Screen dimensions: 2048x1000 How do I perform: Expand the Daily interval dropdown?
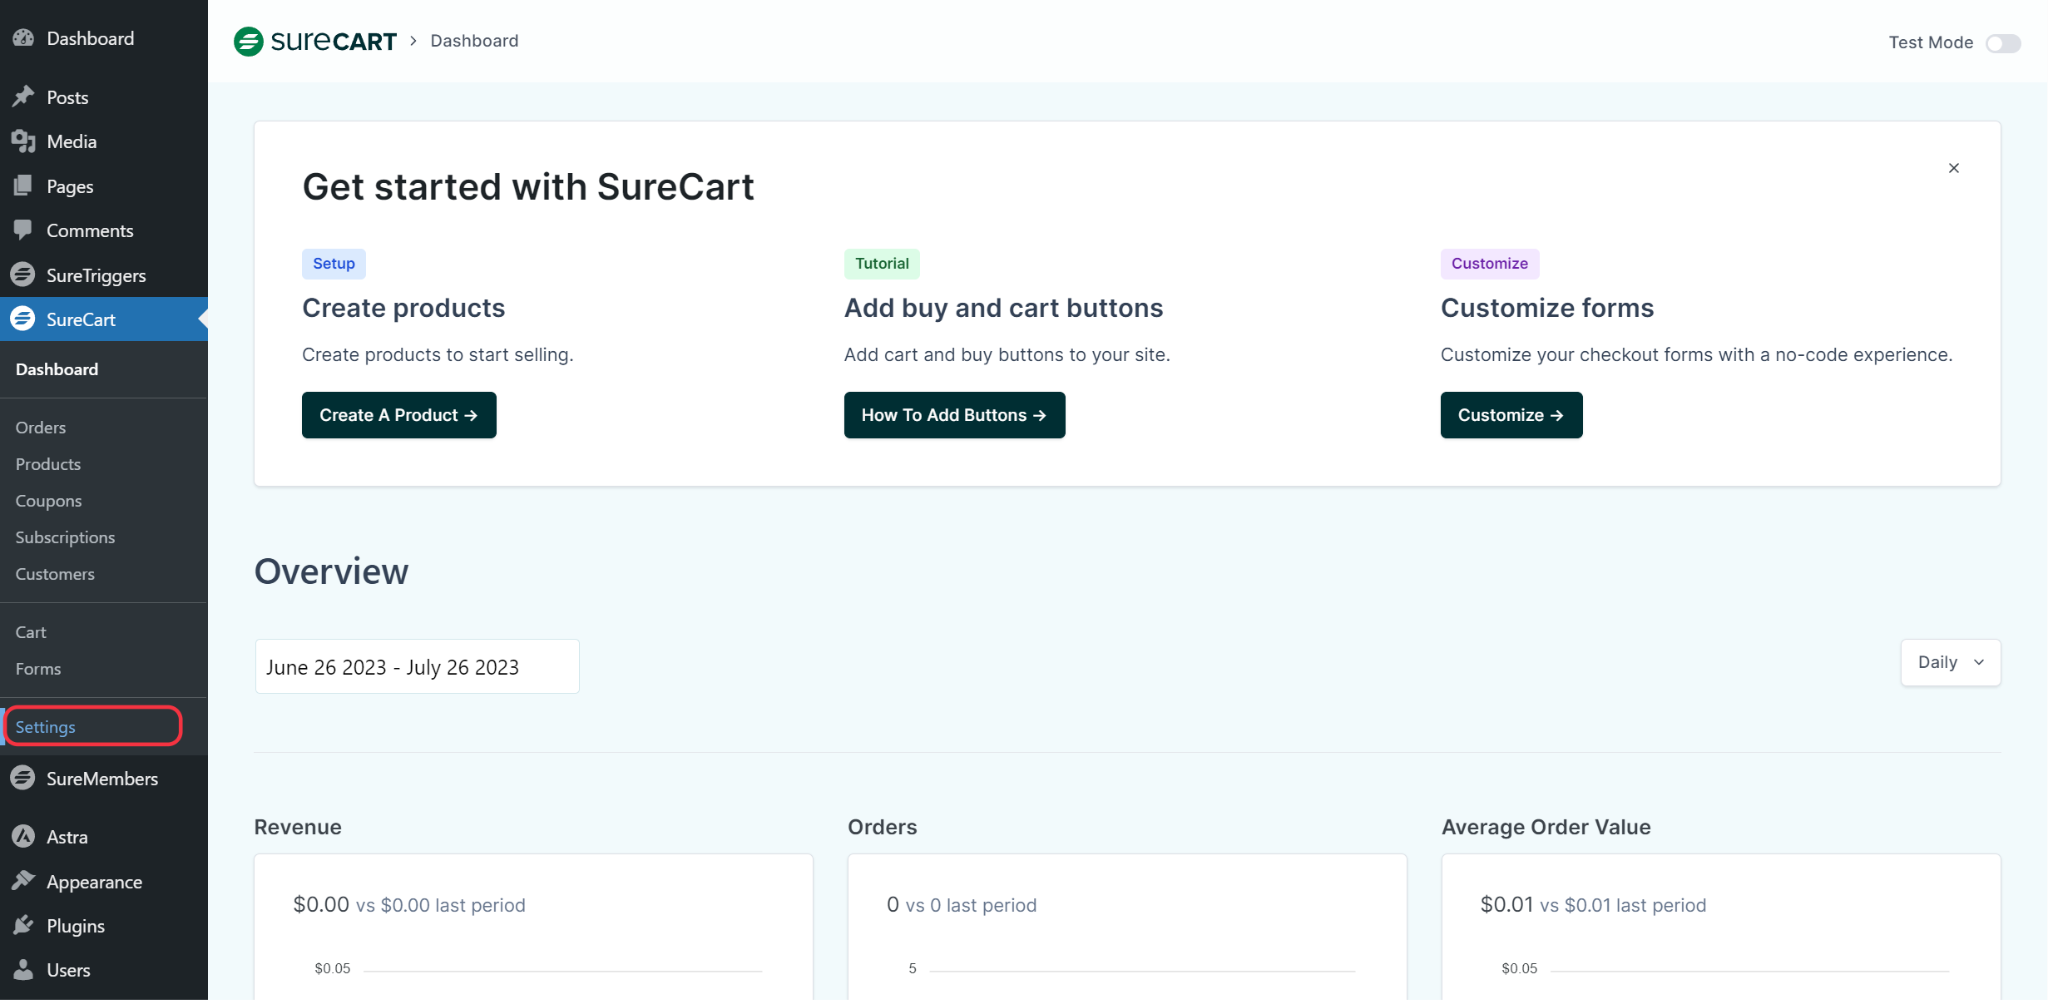coord(1950,662)
